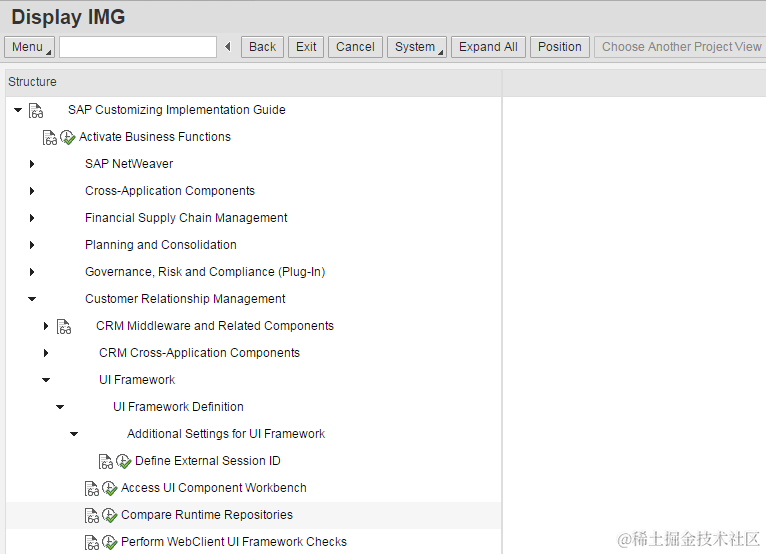Expand the Financial Supply Chain Management node
Viewport: 766px width, 554px height.
coord(32,218)
